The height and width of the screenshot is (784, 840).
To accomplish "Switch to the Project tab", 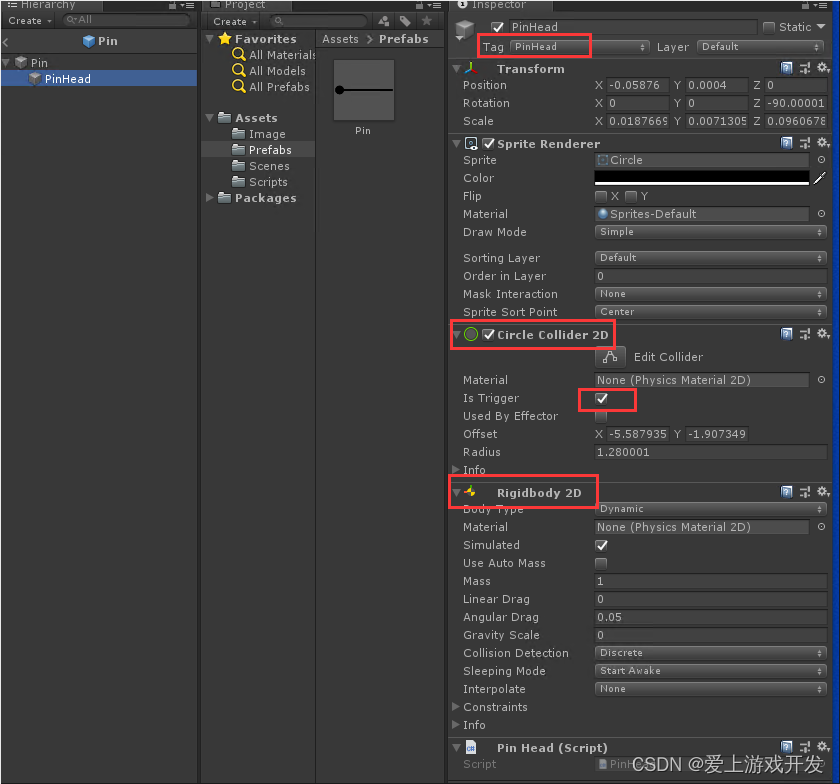I will coord(245,5).
